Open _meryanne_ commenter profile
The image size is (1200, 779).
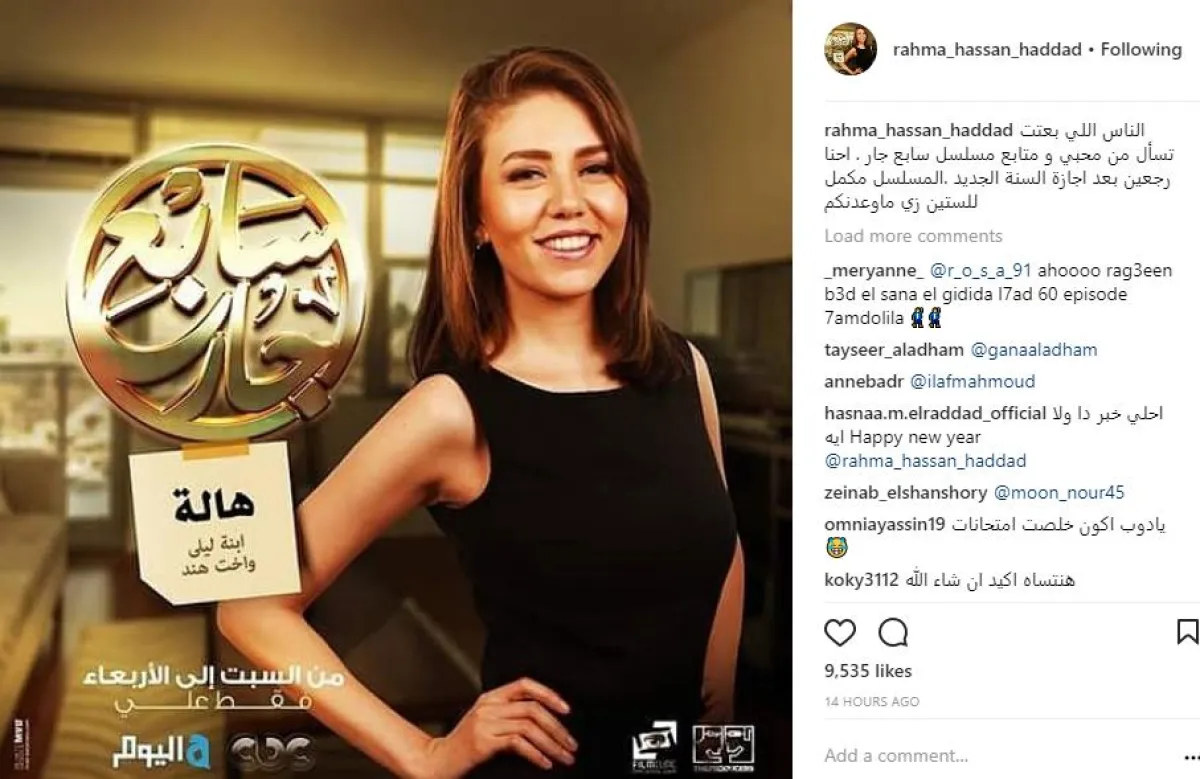pyautogui.click(x=874, y=270)
